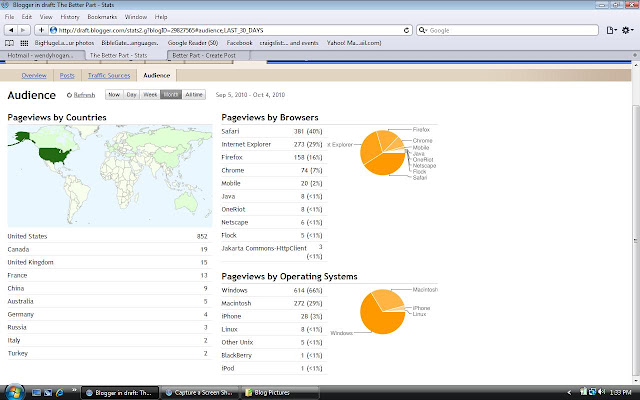Open the Traffic Sources tab
This screenshot has height=400, width=640.
coord(109,76)
